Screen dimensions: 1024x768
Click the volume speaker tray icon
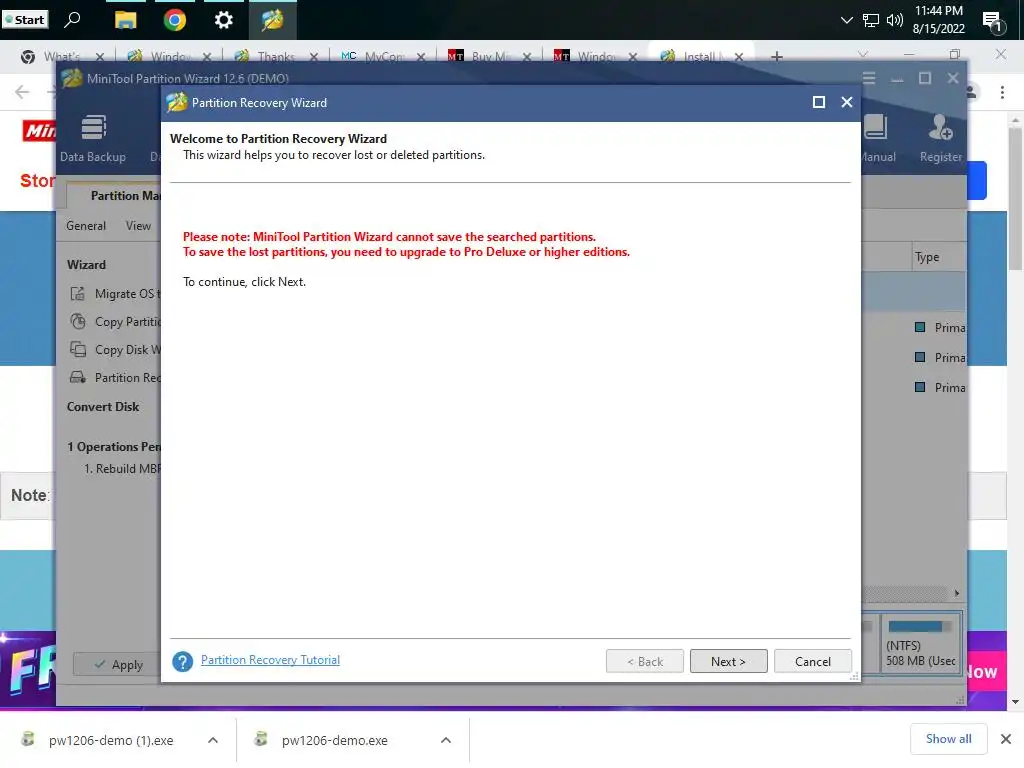[x=895, y=20]
